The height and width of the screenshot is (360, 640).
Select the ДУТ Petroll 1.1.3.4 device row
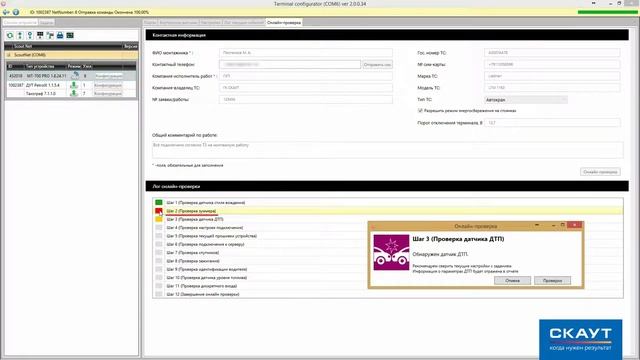pos(71,85)
